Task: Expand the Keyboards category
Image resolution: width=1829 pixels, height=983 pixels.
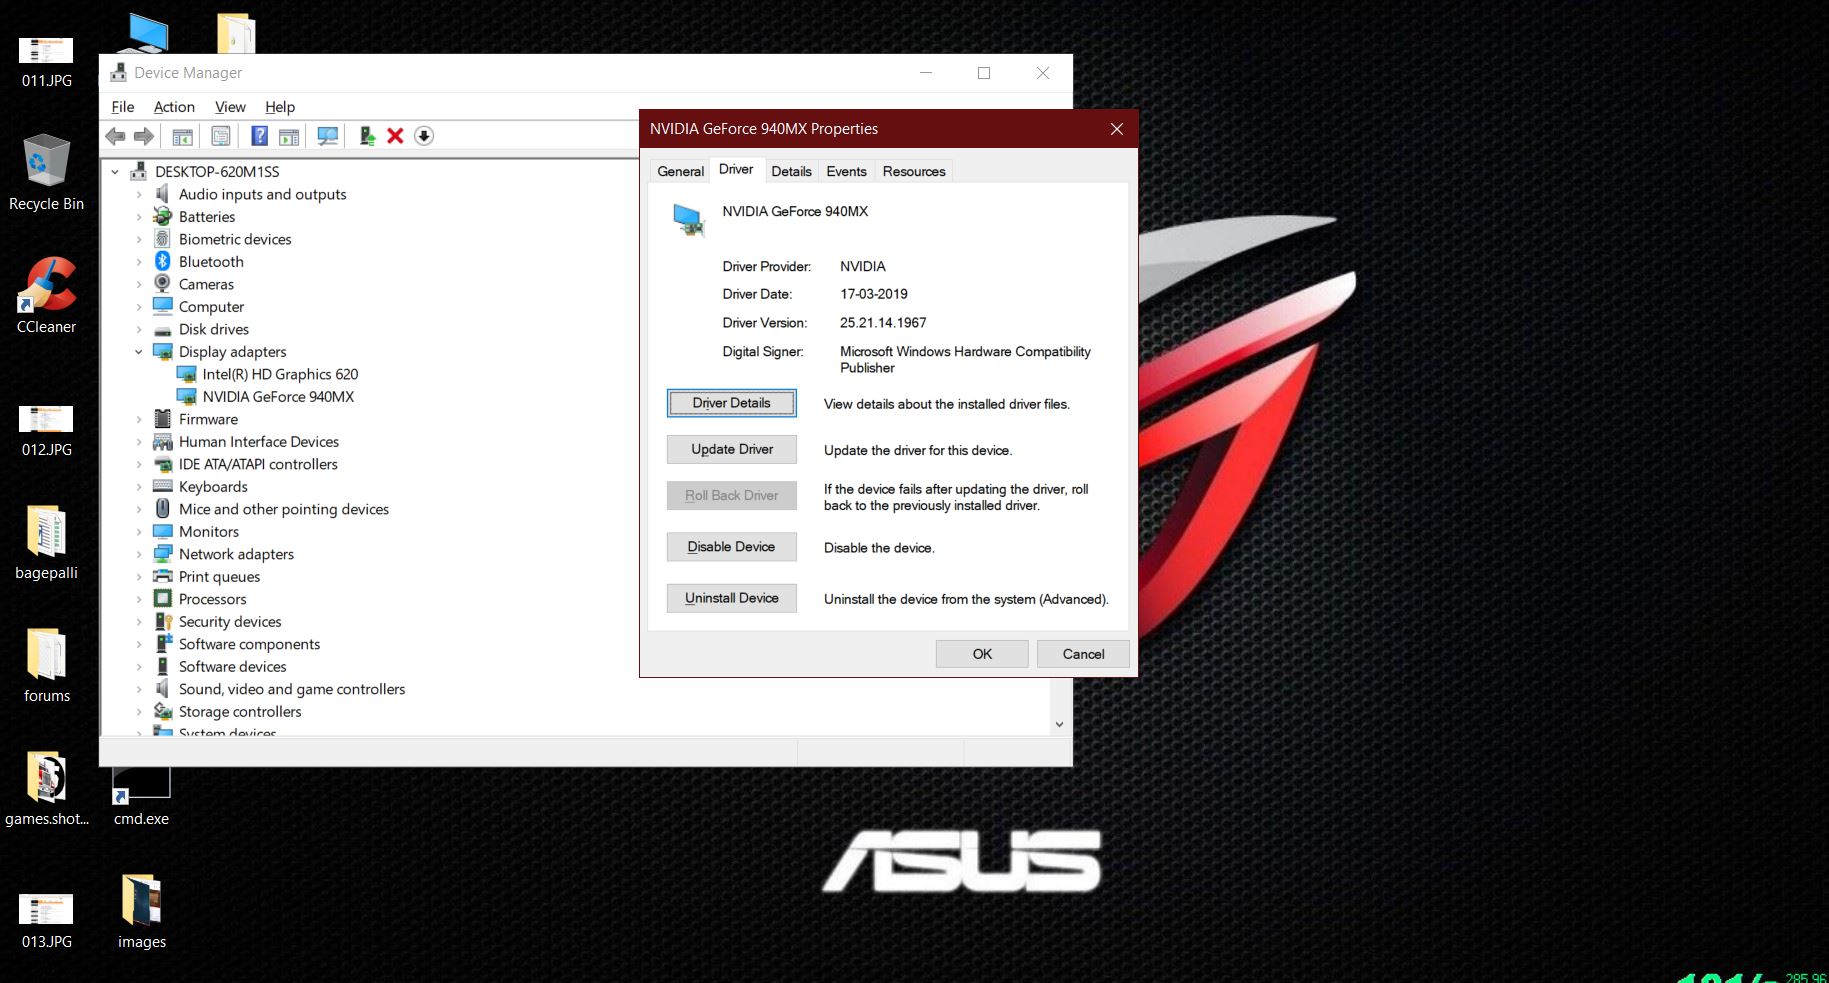Action: tap(139, 487)
